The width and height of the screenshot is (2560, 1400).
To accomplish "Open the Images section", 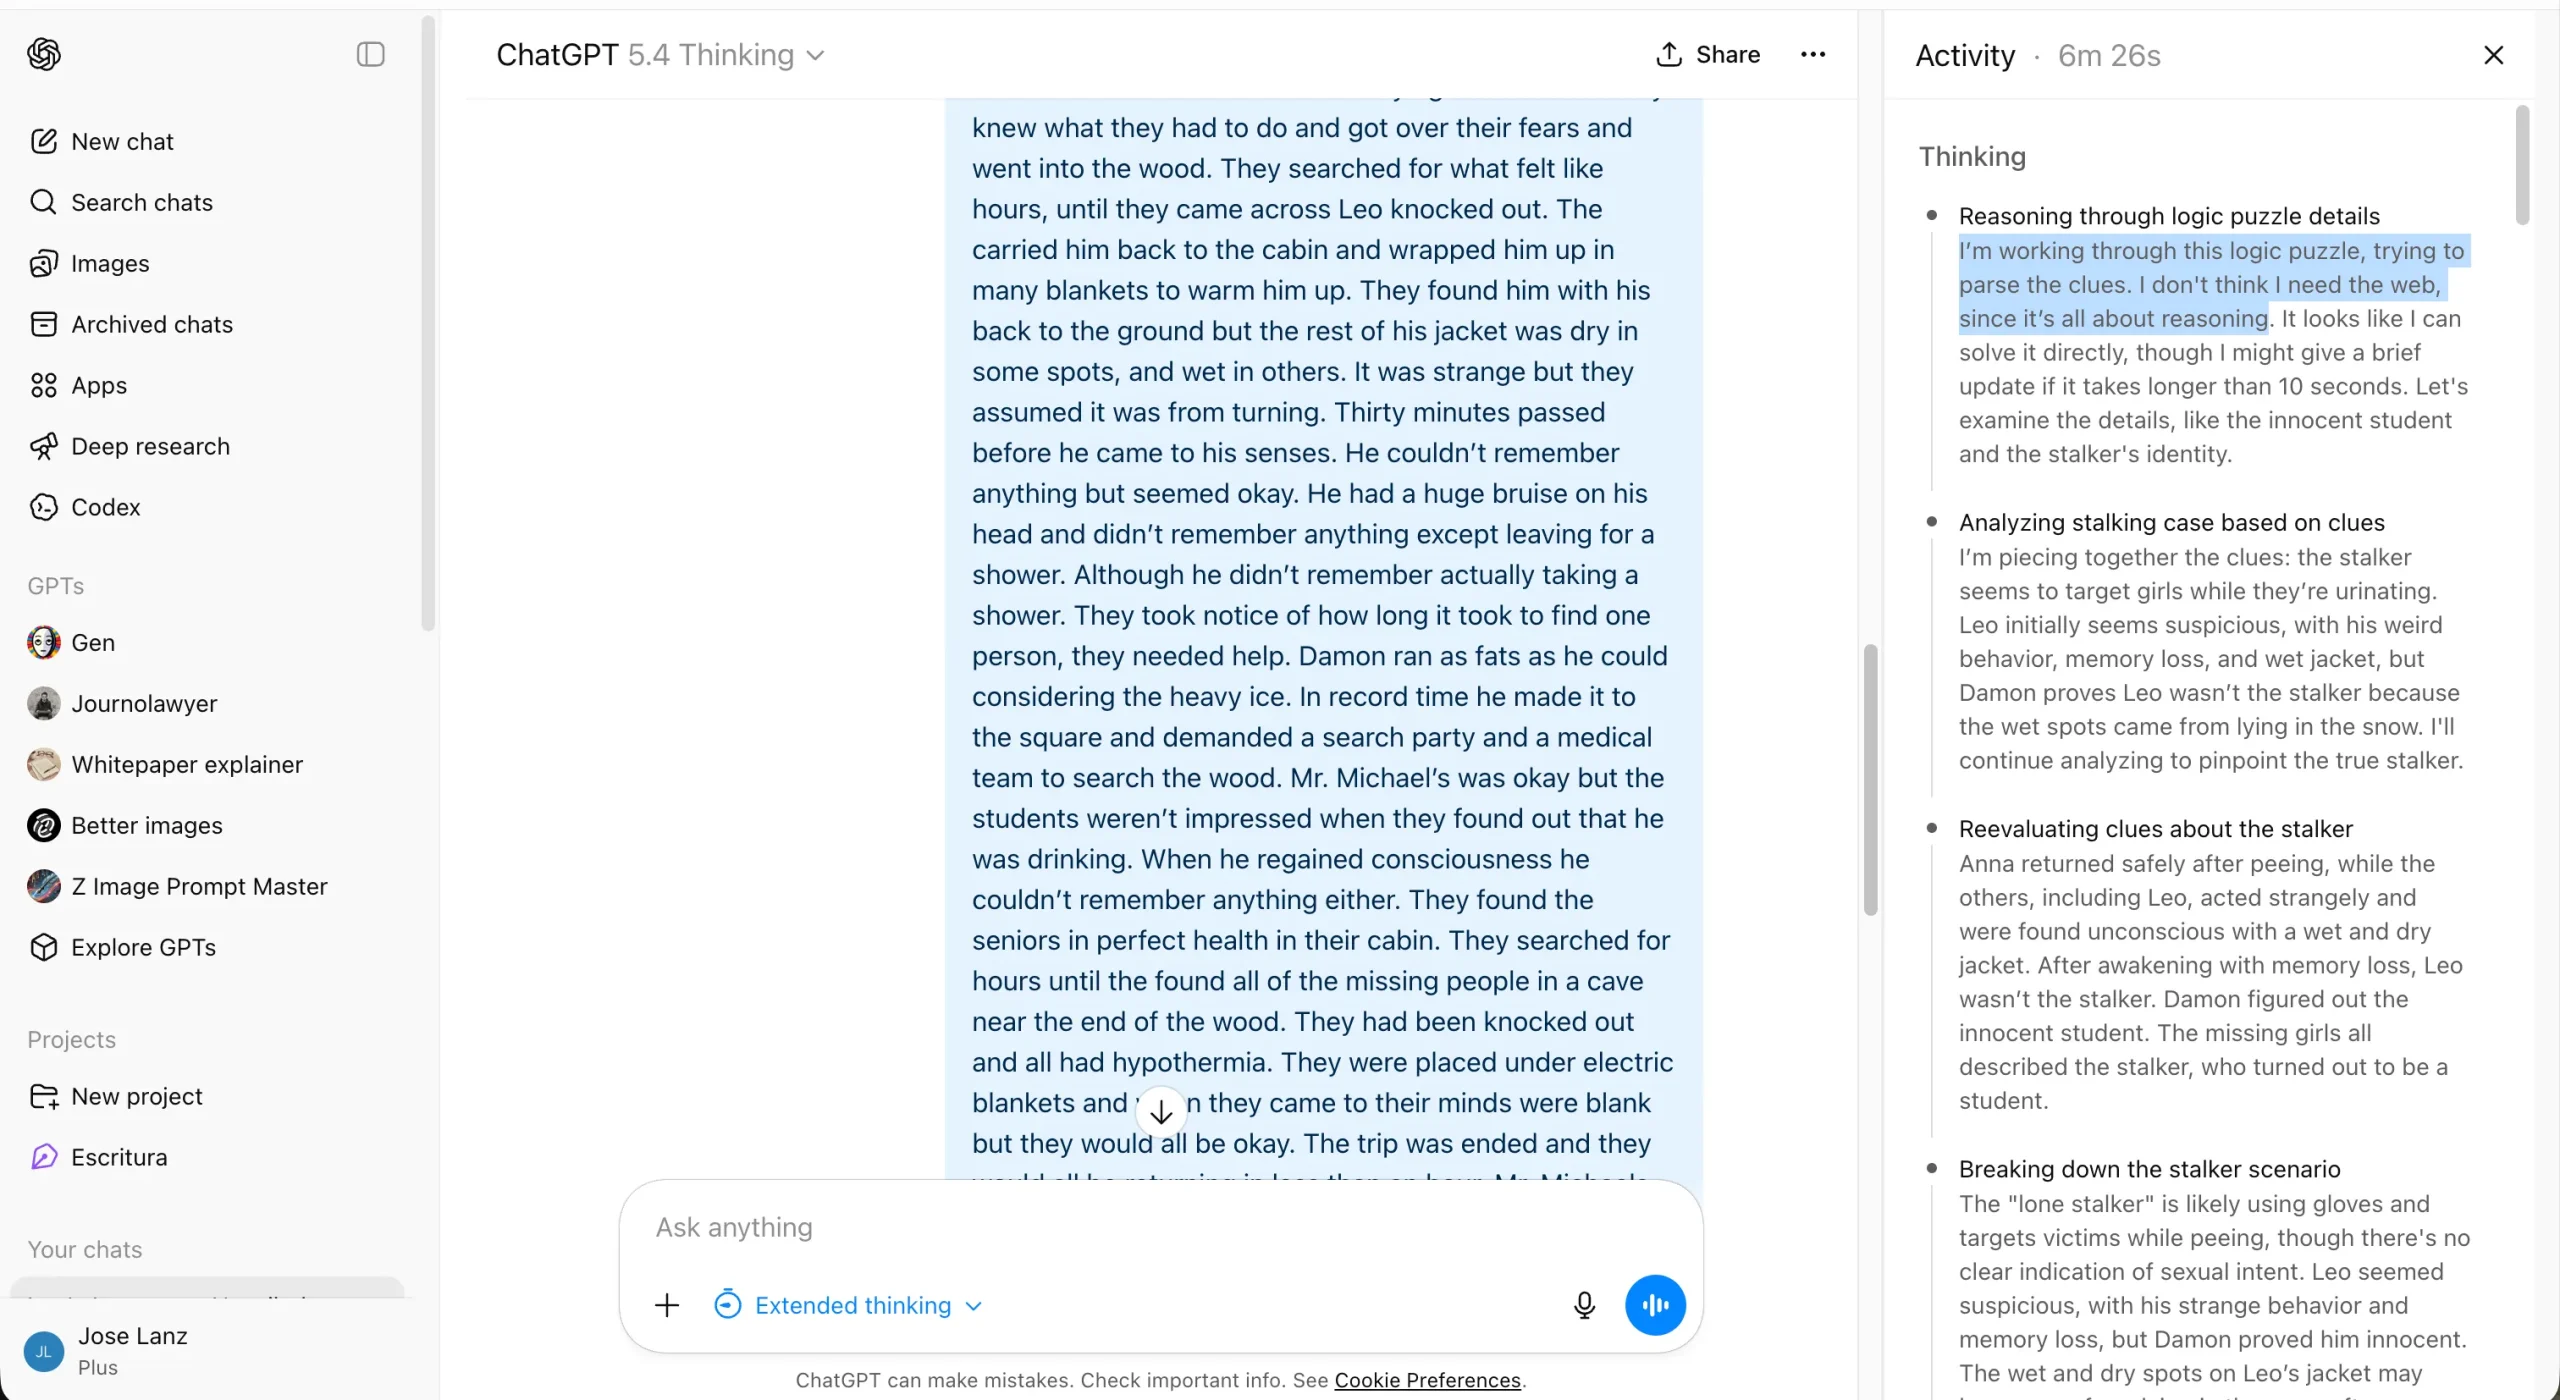I will (x=110, y=264).
